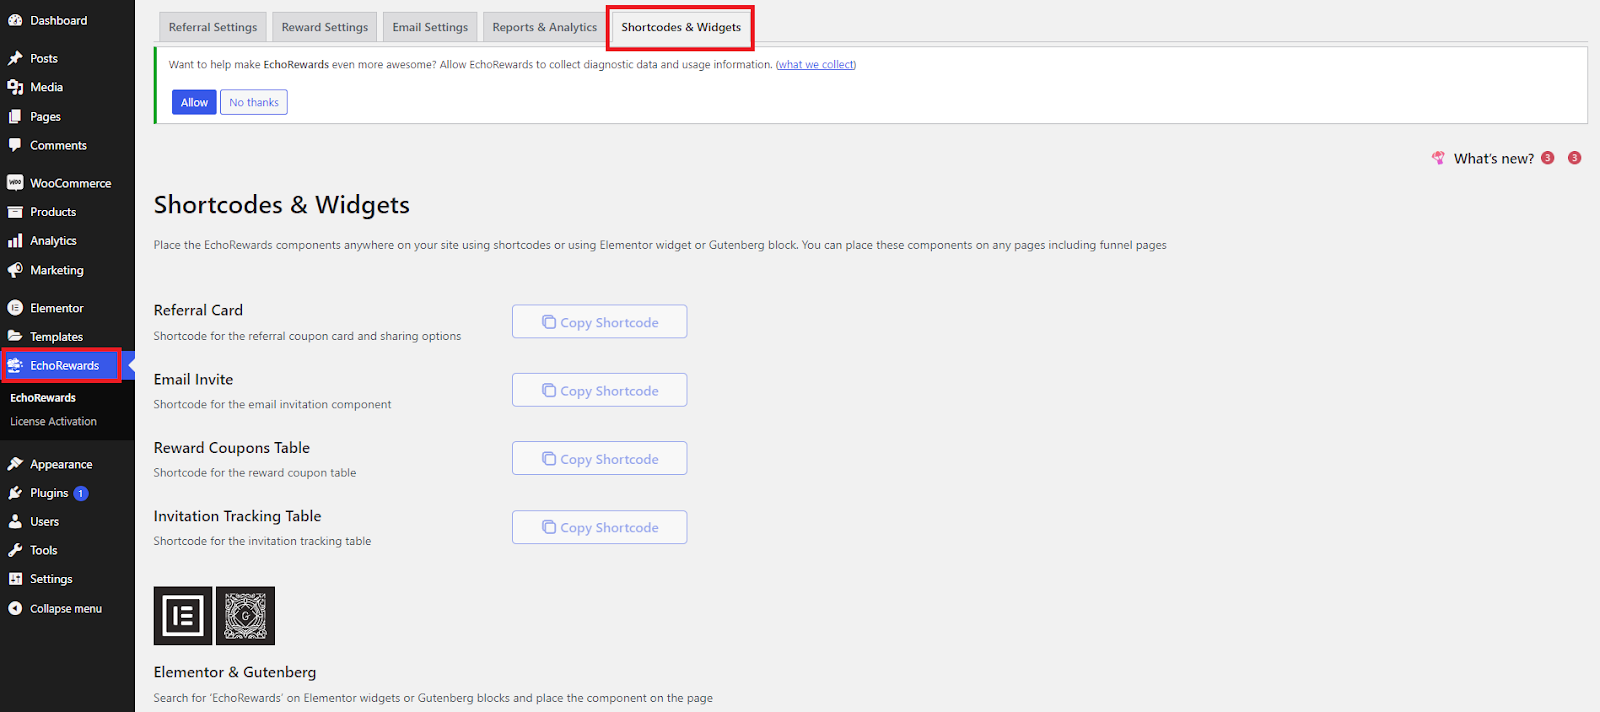Viewport: 1600px width, 712px height.
Task: Click the Elementor logo icon tile
Action: pyautogui.click(x=183, y=616)
